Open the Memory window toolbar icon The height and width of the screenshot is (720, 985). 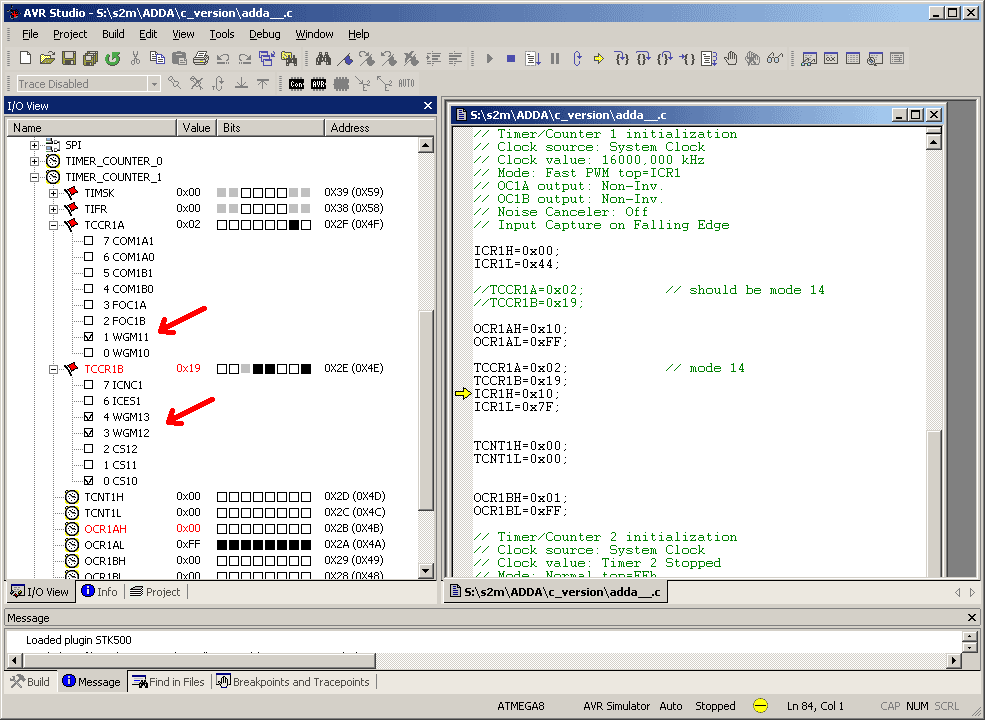(853, 58)
